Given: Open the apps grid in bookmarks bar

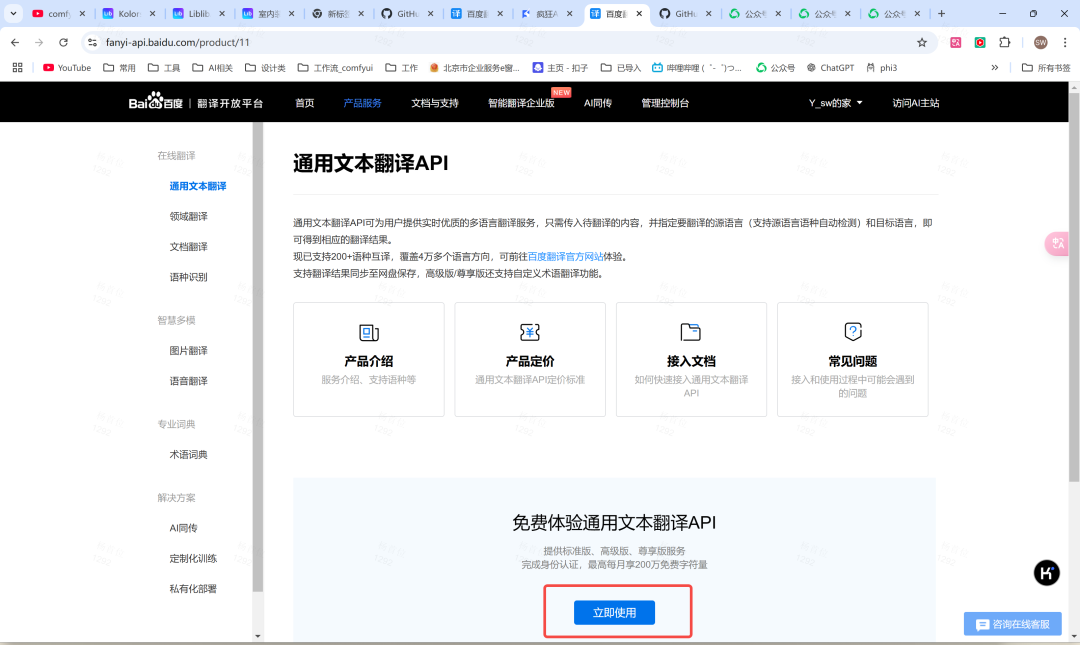Looking at the screenshot, I should [x=17, y=68].
